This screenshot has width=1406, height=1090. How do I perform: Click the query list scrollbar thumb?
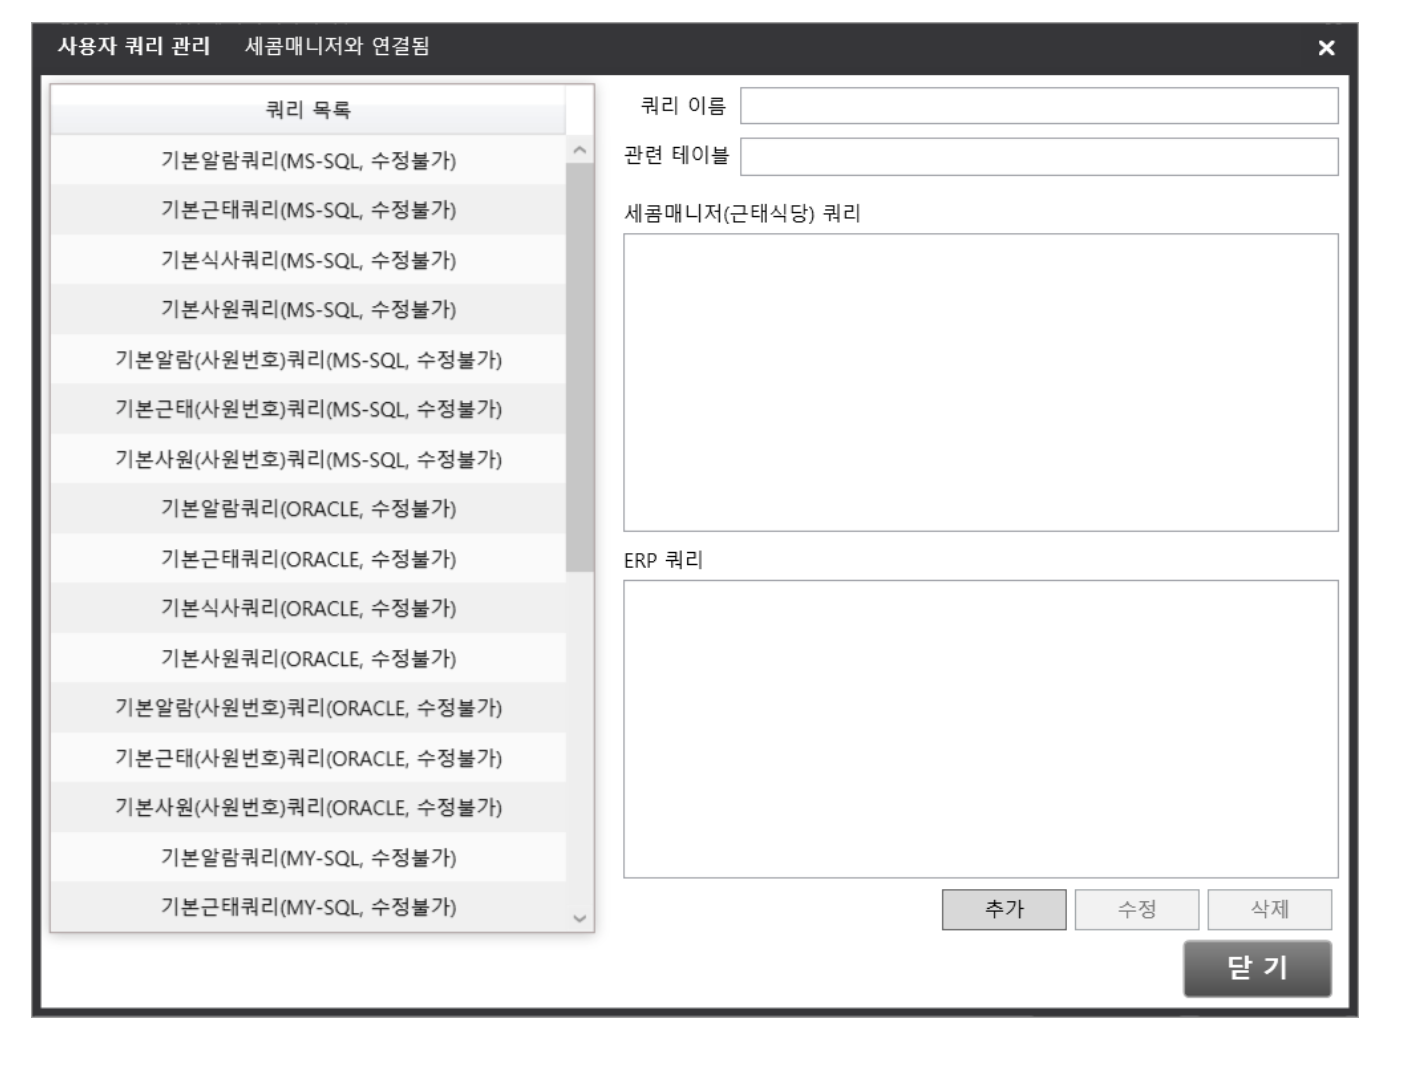(579, 366)
